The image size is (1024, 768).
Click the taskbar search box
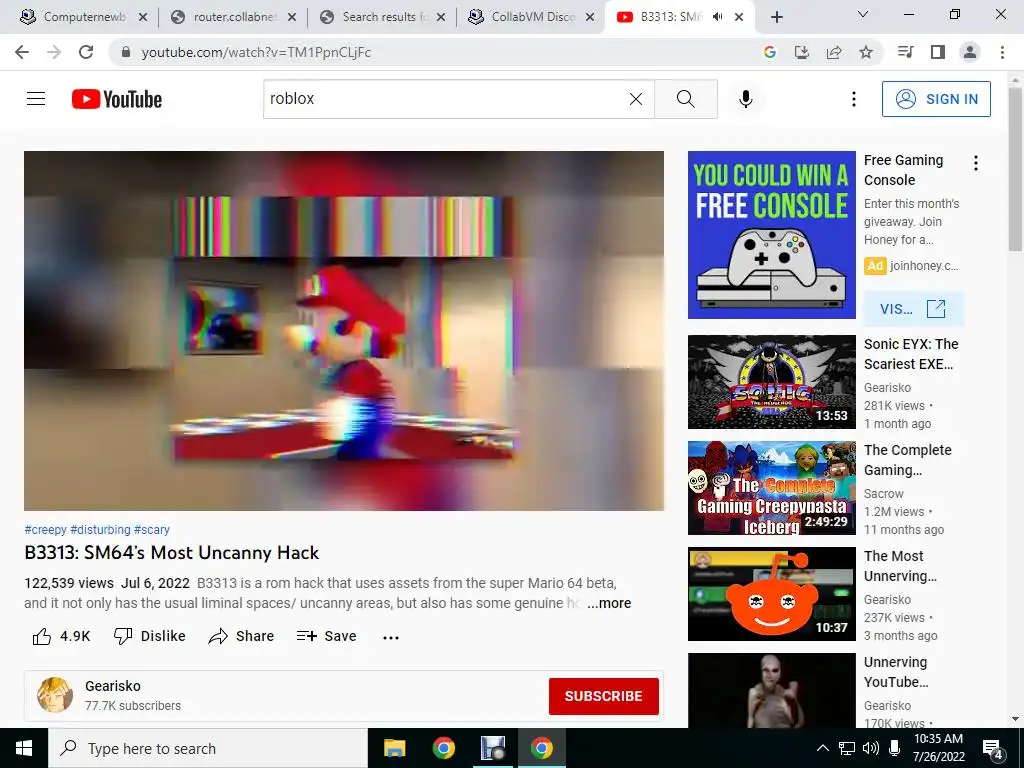point(208,748)
